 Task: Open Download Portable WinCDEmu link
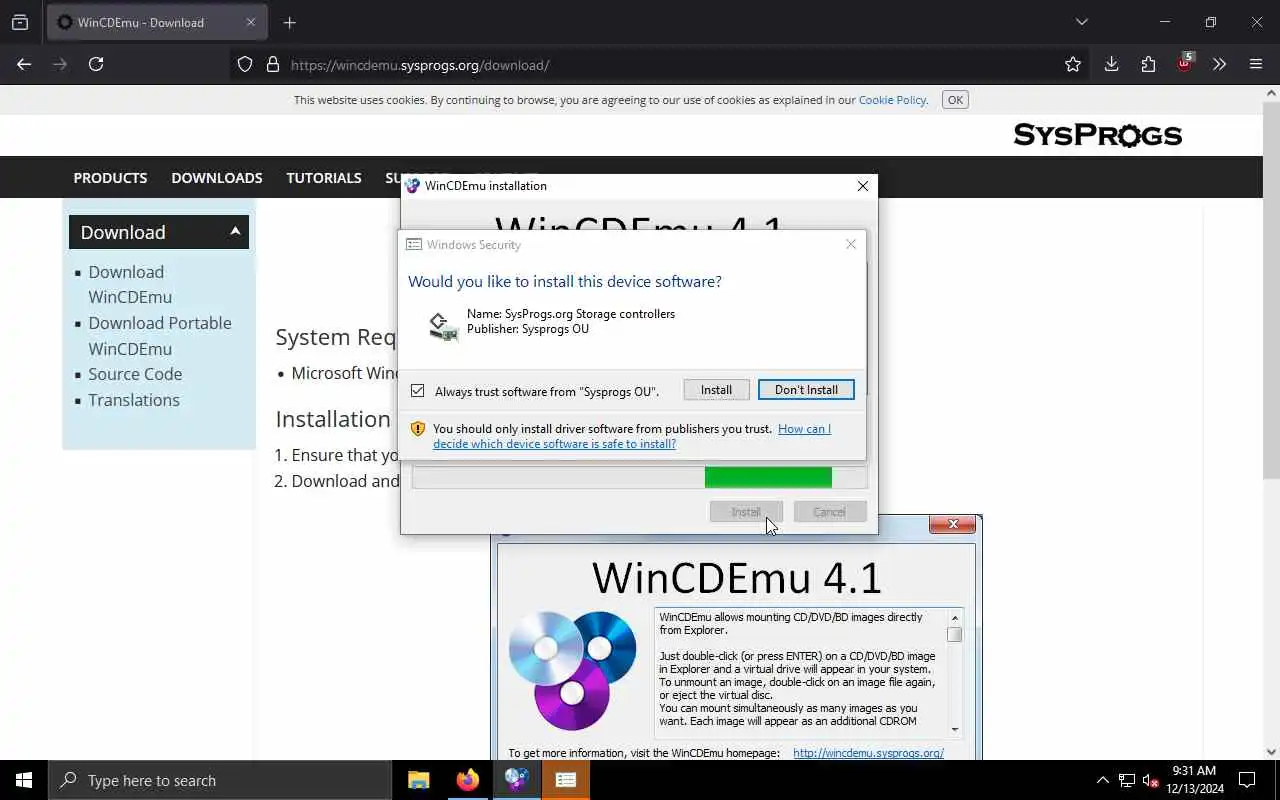coord(160,336)
